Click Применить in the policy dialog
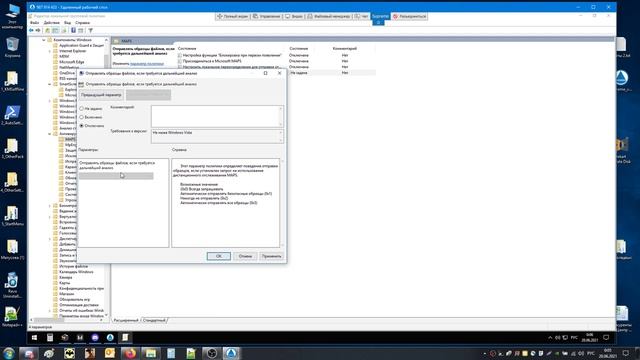Viewport: 640px width, 360px height. pyautogui.click(x=271, y=256)
